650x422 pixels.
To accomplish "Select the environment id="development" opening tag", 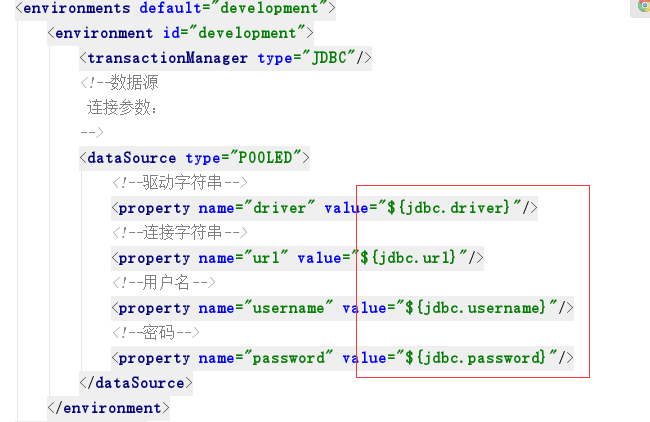I will point(180,33).
